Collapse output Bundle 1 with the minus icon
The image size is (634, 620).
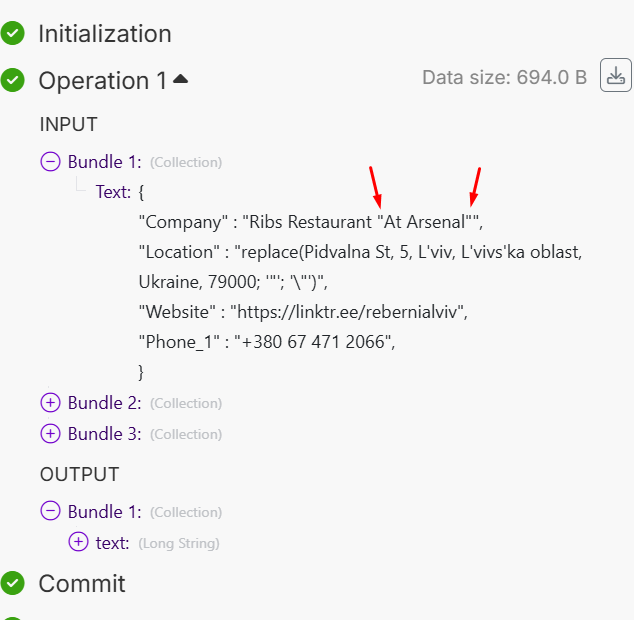(50, 511)
